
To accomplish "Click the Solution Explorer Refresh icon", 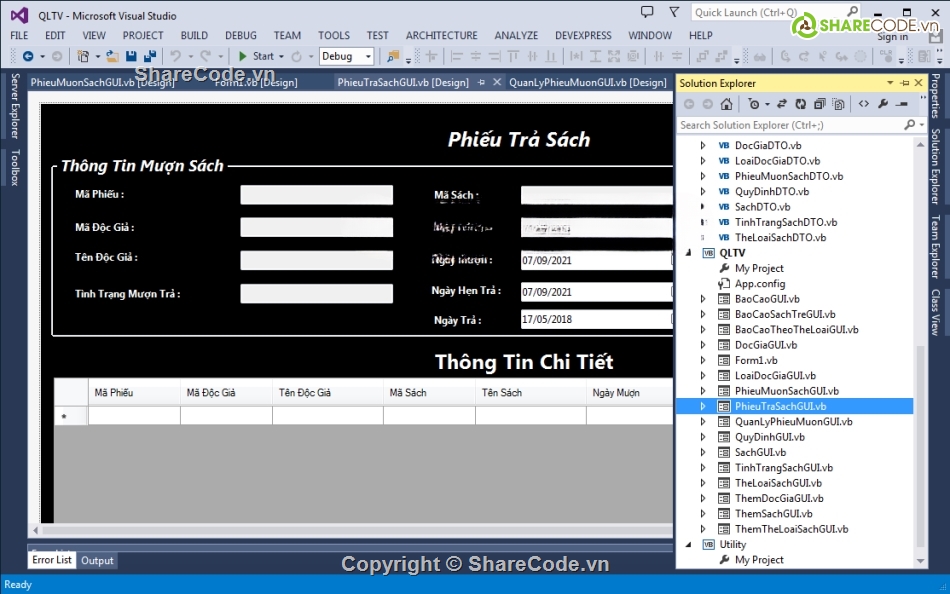I will coord(800,104).
